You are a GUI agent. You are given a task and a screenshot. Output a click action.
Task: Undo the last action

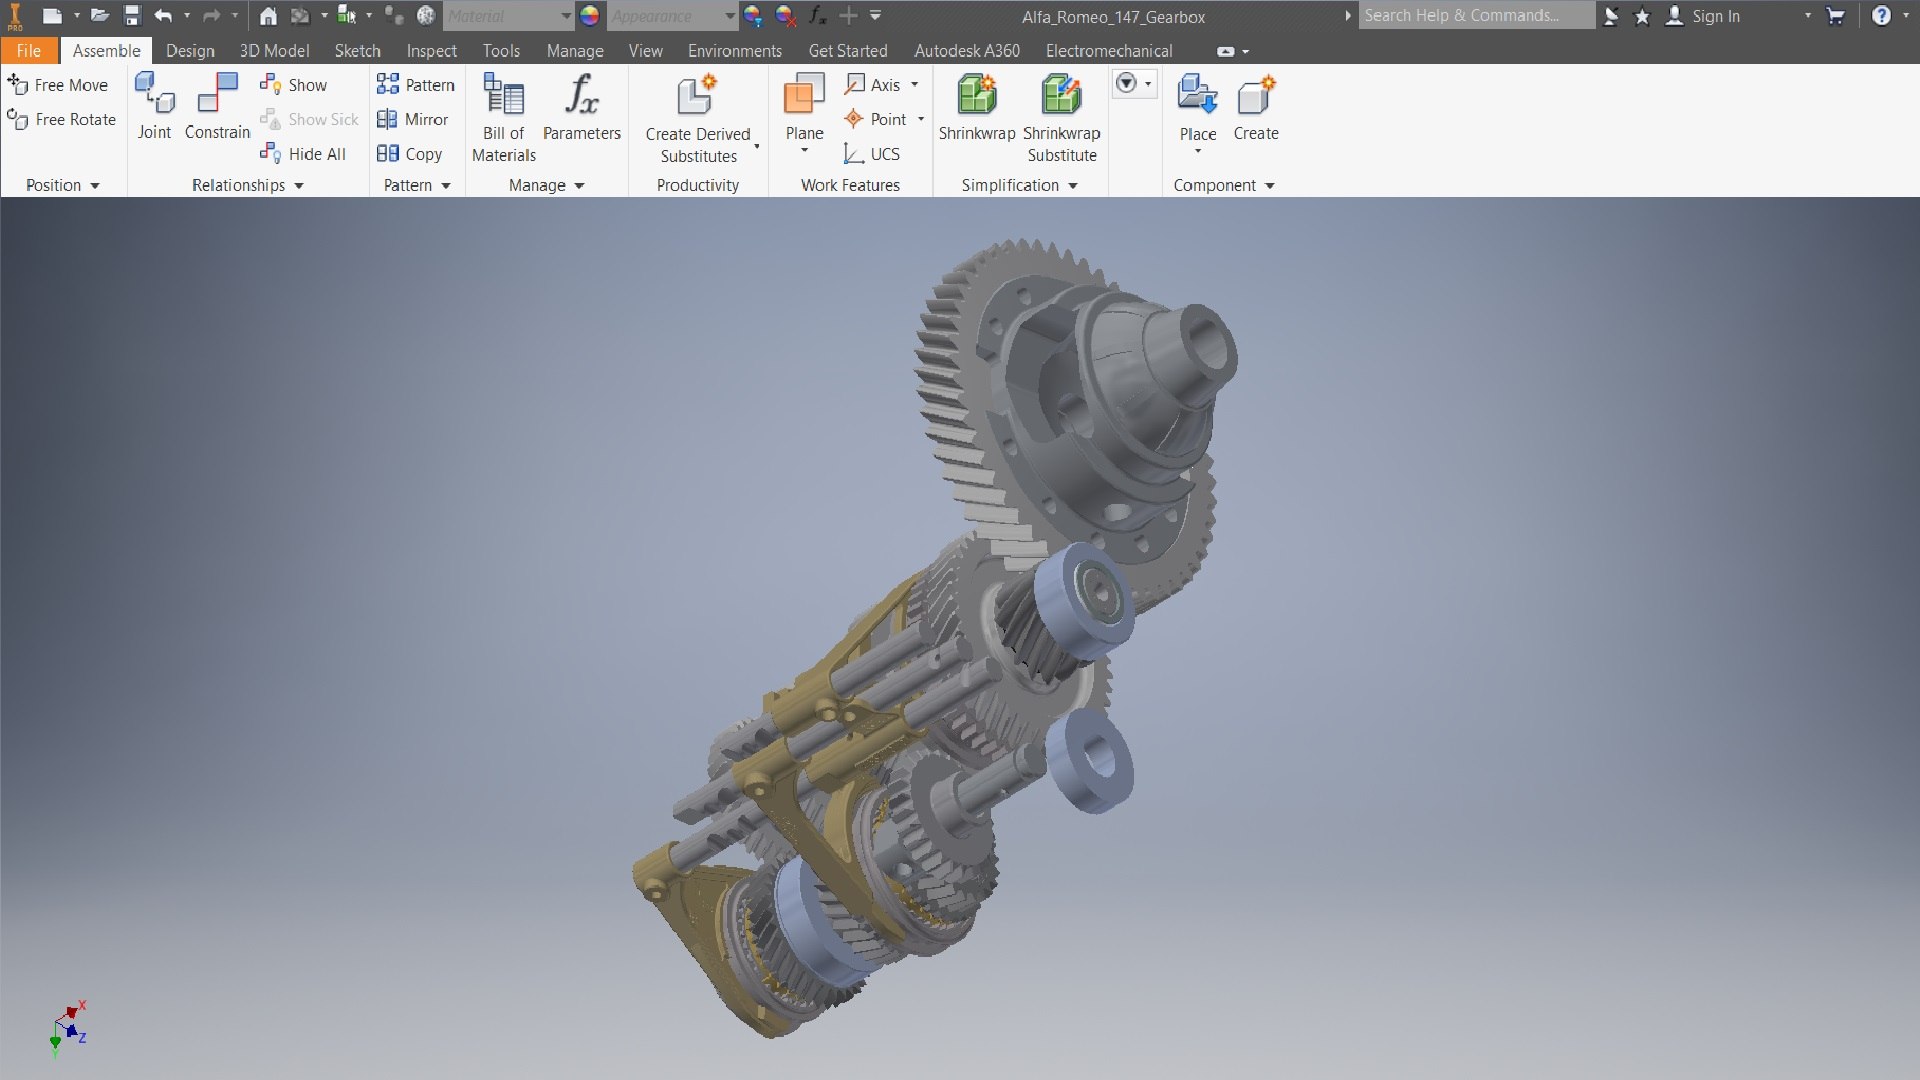coord(164,16)
